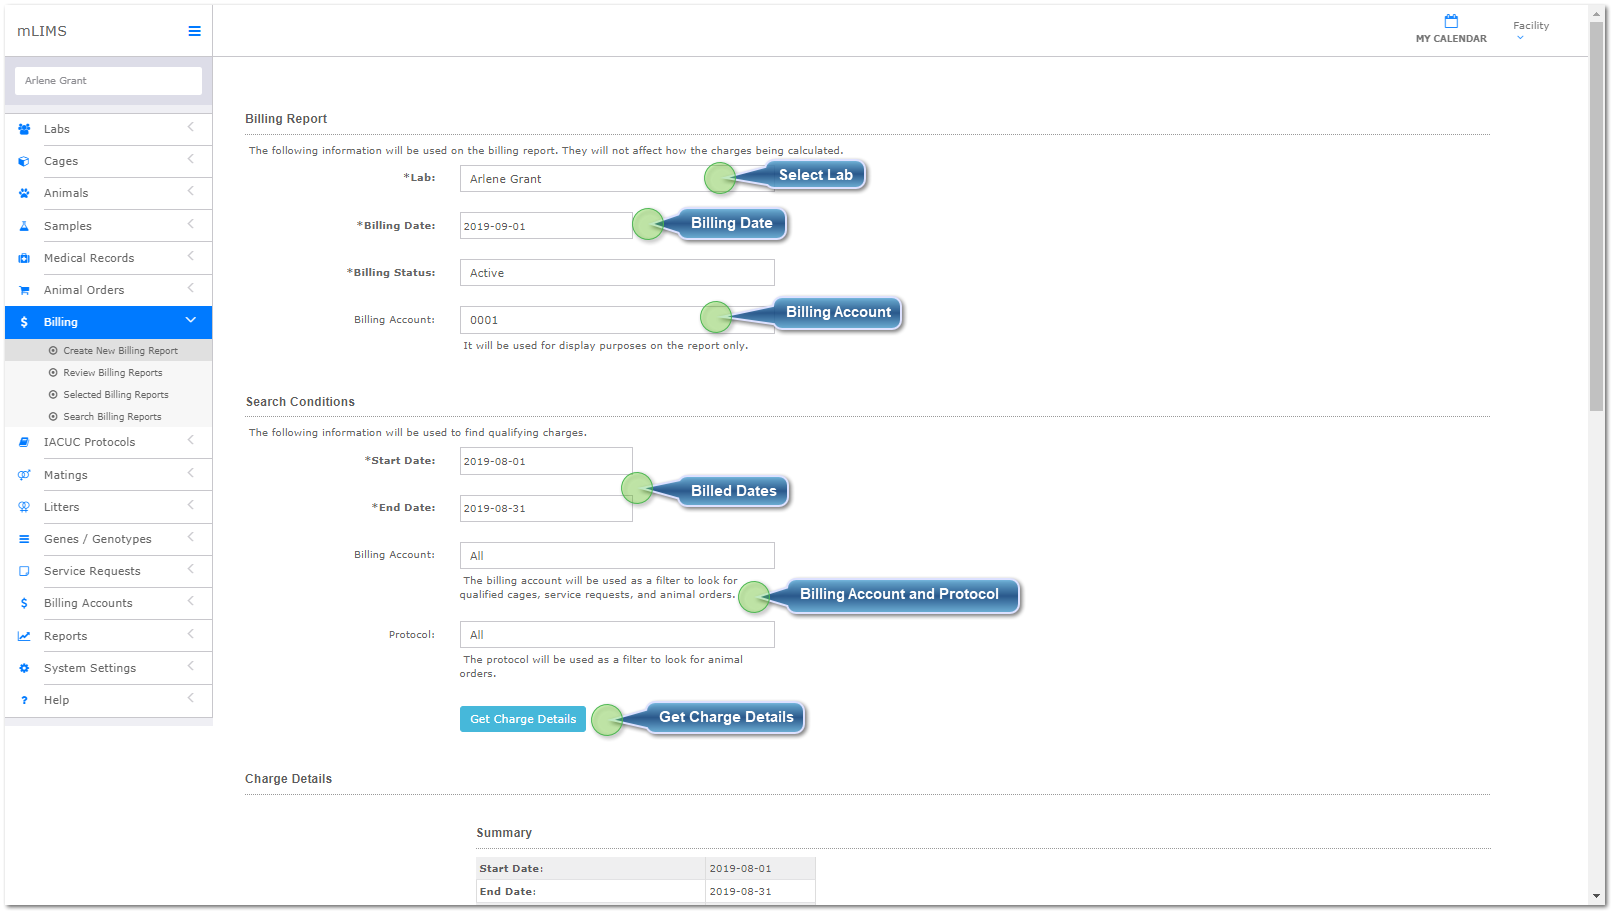Expand the Animals menu chevron
Screen dimensions: 1614x914
(x=190, y=191)
